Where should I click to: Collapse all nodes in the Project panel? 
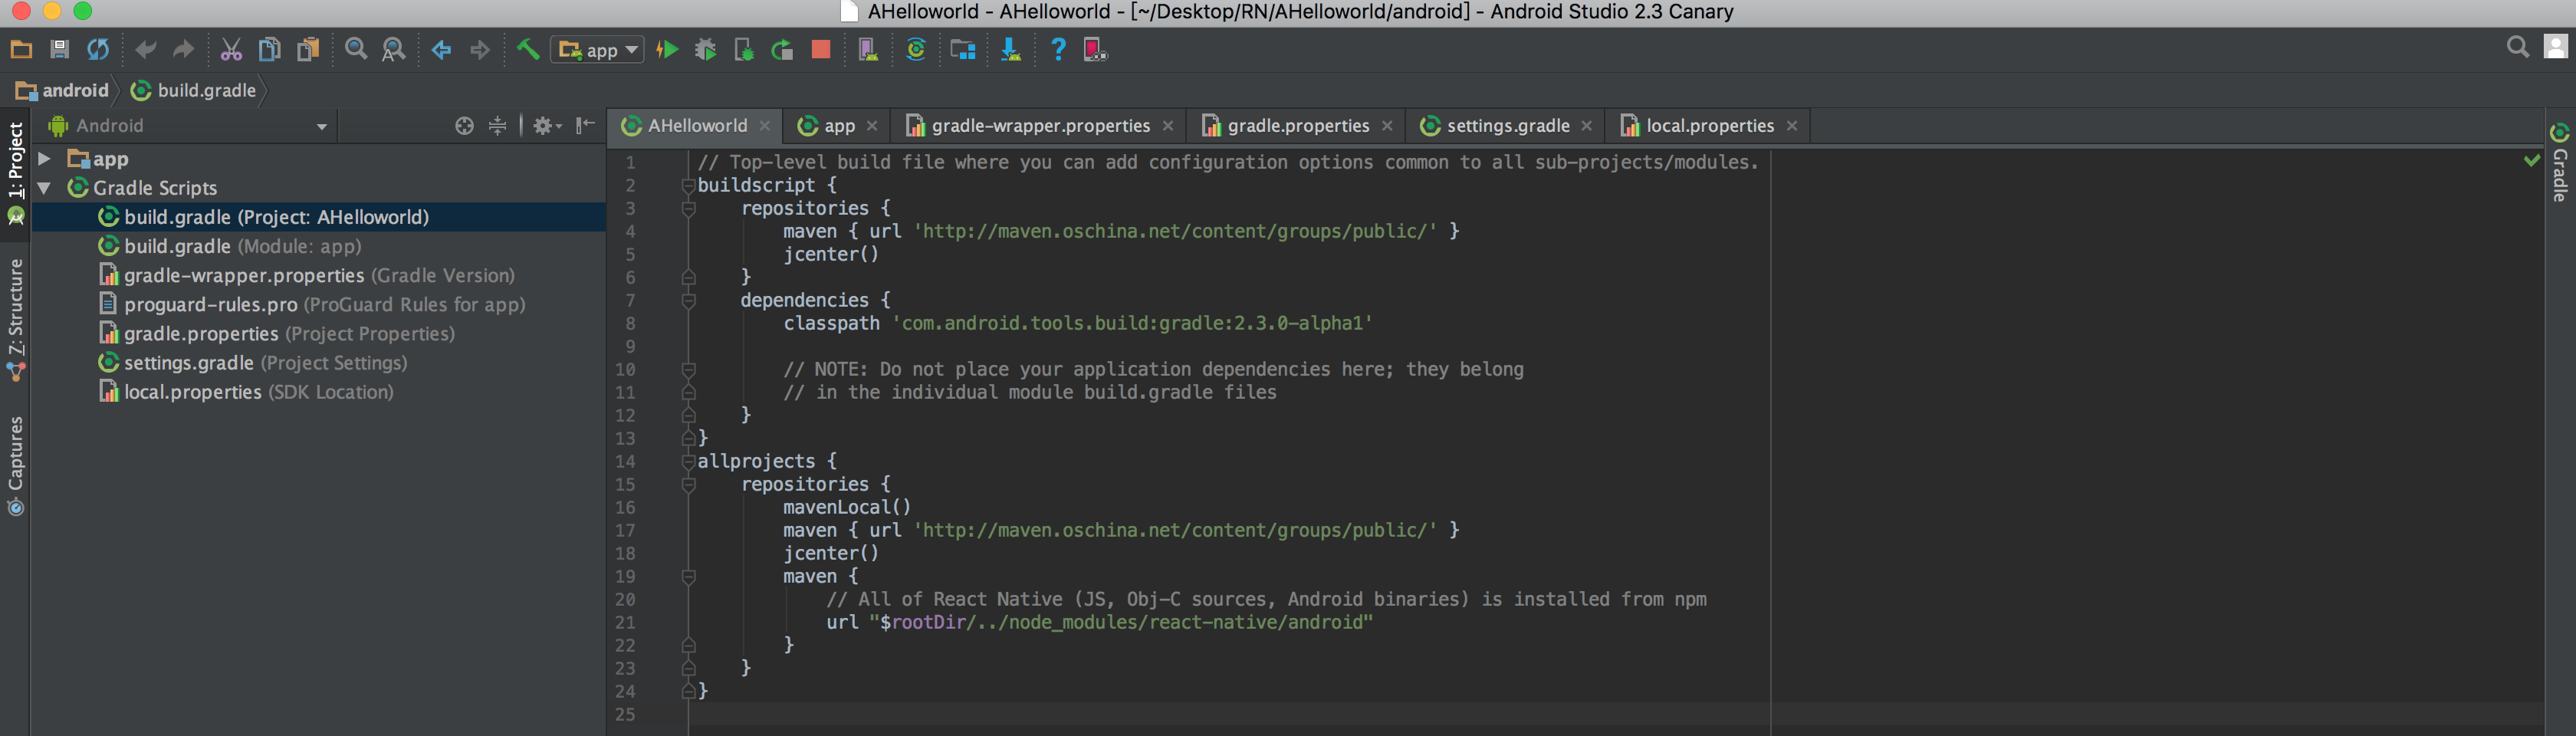(497, 125)
